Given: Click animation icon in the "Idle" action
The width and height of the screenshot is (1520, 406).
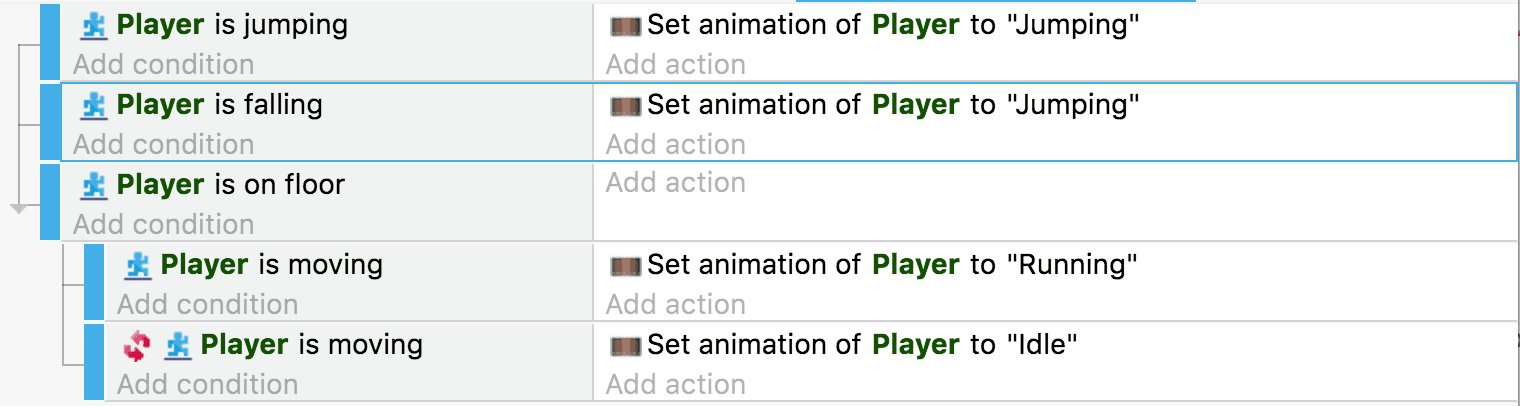Looking at the screenshot, I should pos(625,345).
